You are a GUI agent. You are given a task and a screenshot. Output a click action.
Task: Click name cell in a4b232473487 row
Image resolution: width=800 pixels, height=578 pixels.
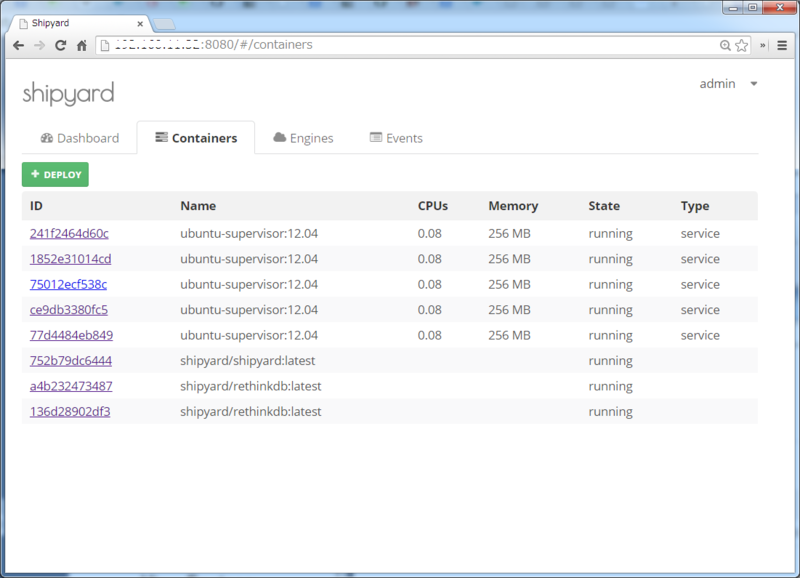(x=251, y=387)
